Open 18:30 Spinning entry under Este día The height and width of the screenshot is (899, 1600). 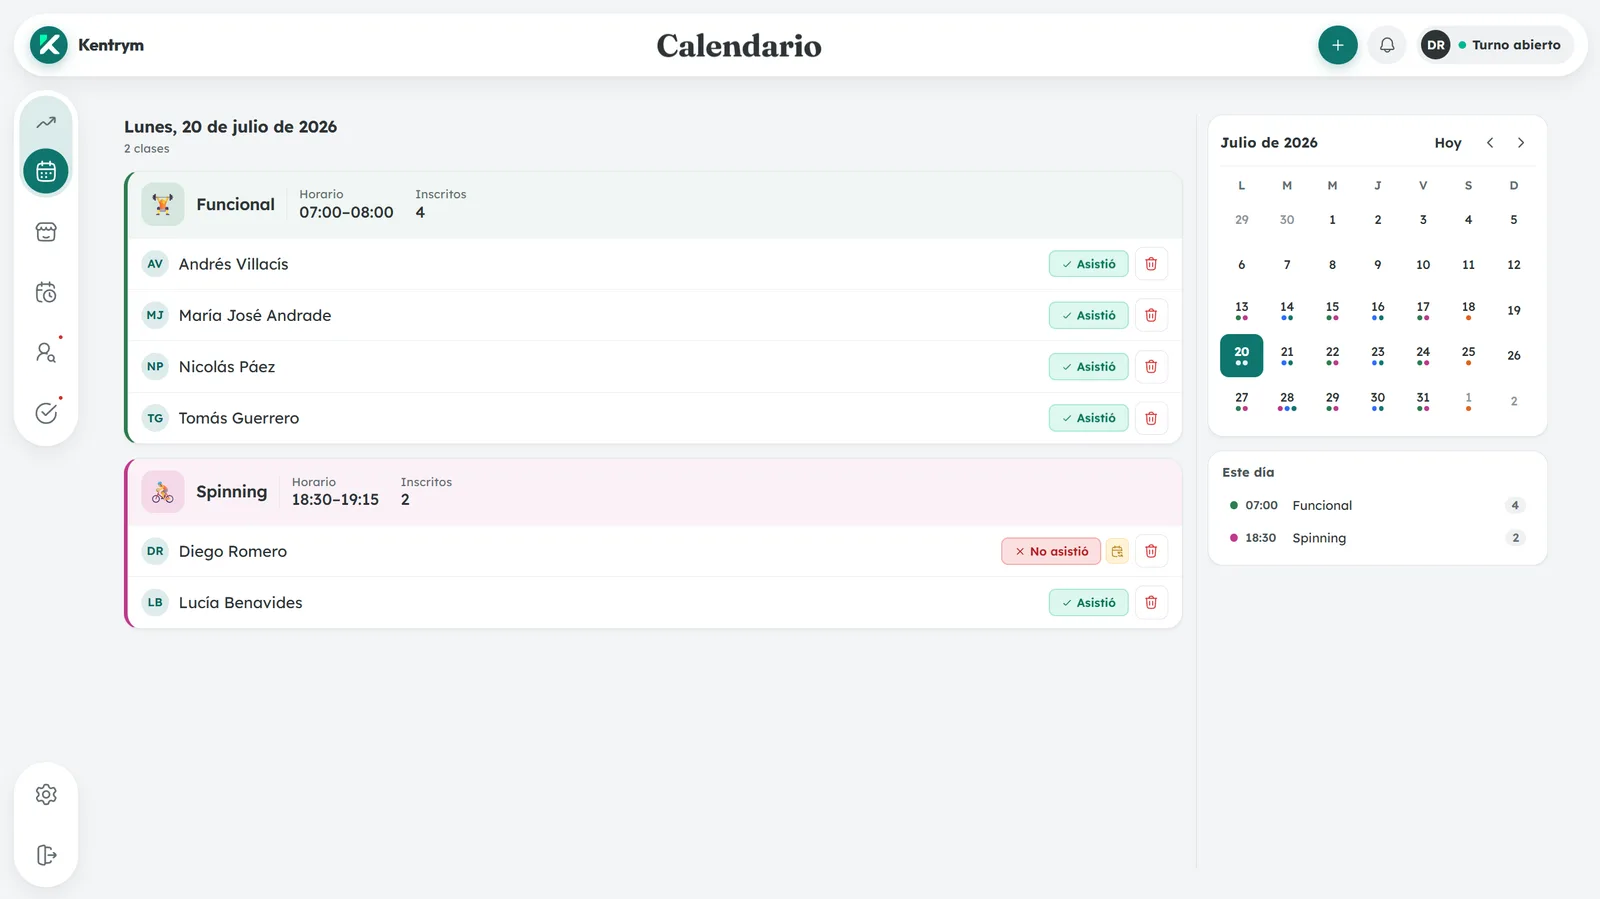click(1377, 538)
